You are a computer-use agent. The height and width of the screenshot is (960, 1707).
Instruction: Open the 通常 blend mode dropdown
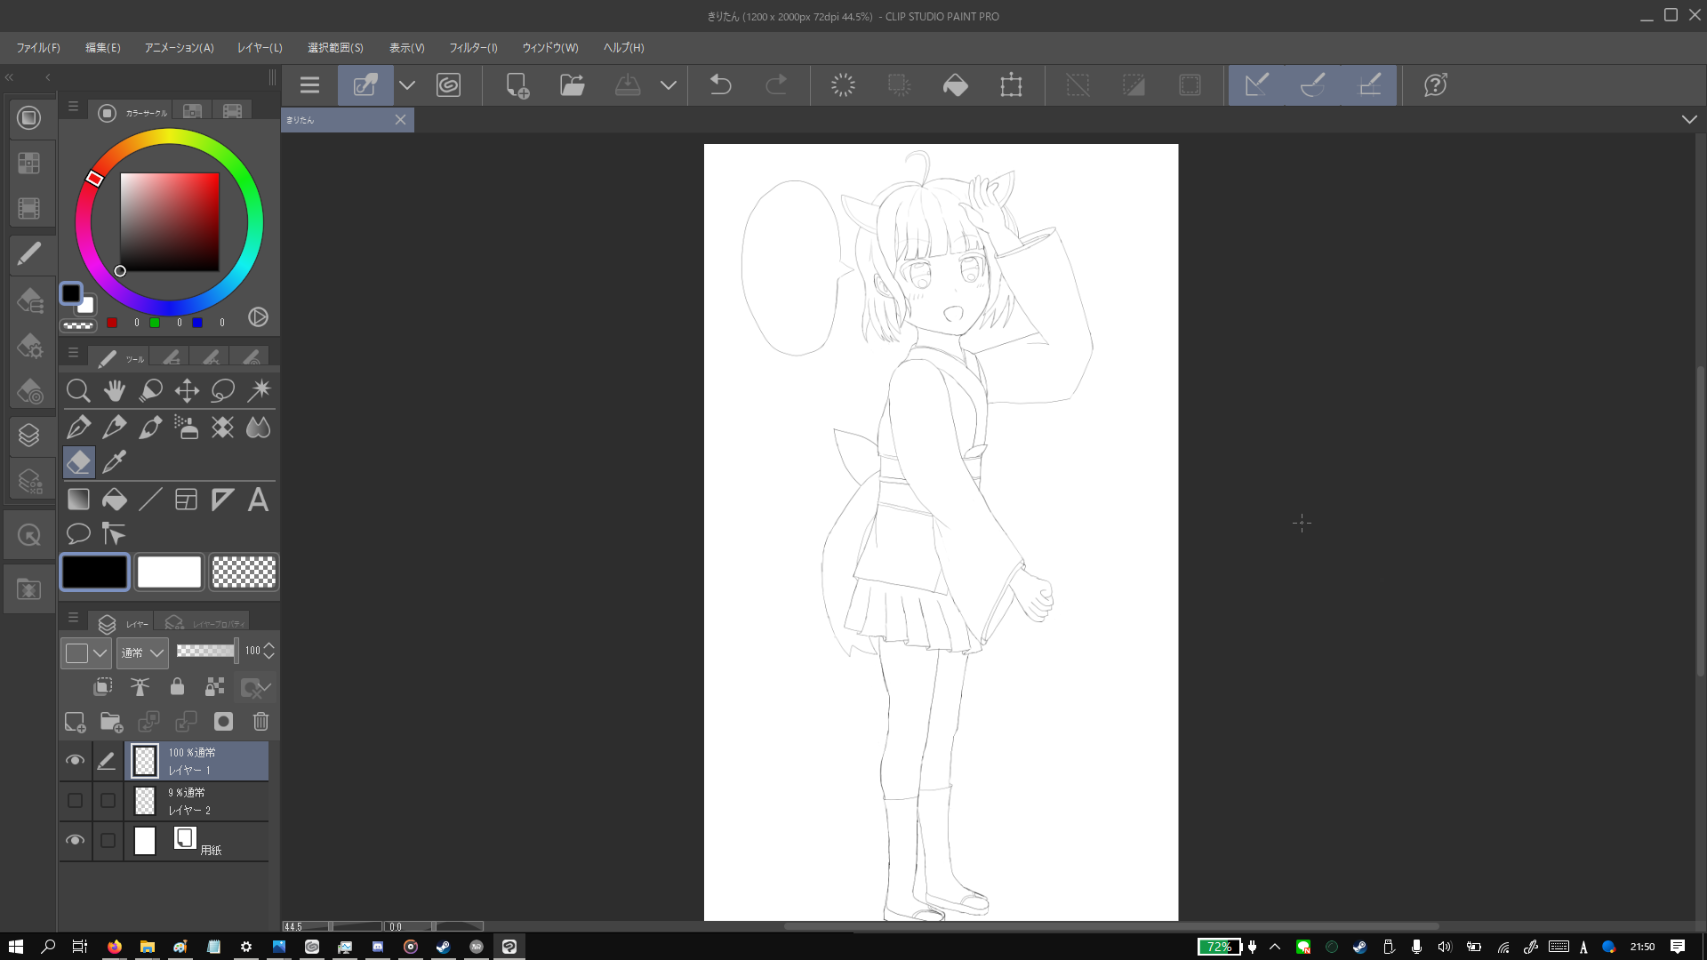(x=142, y=653)
